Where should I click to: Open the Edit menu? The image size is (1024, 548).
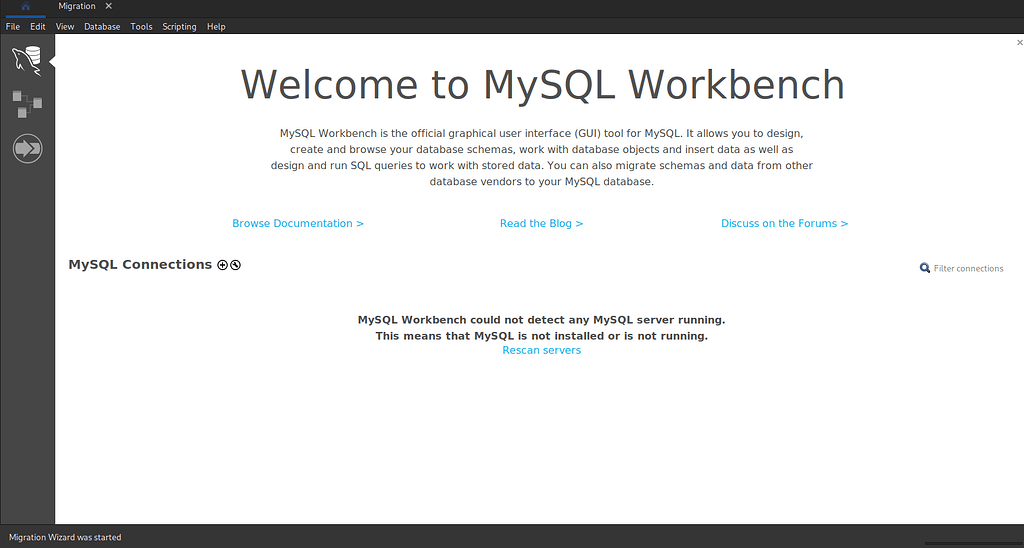pos(38,27)
